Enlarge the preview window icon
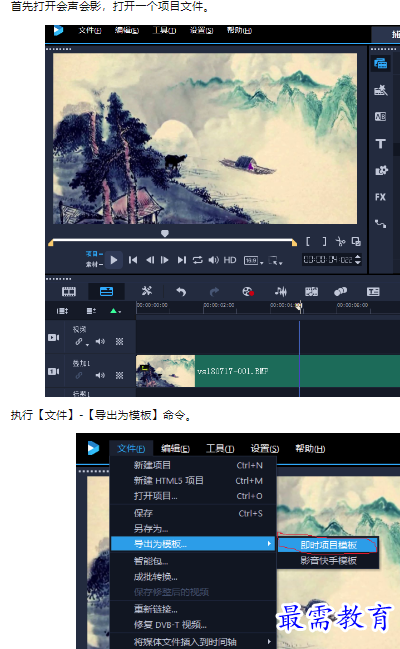The width and height of the screenshot is (400, 649). (356, 241)
